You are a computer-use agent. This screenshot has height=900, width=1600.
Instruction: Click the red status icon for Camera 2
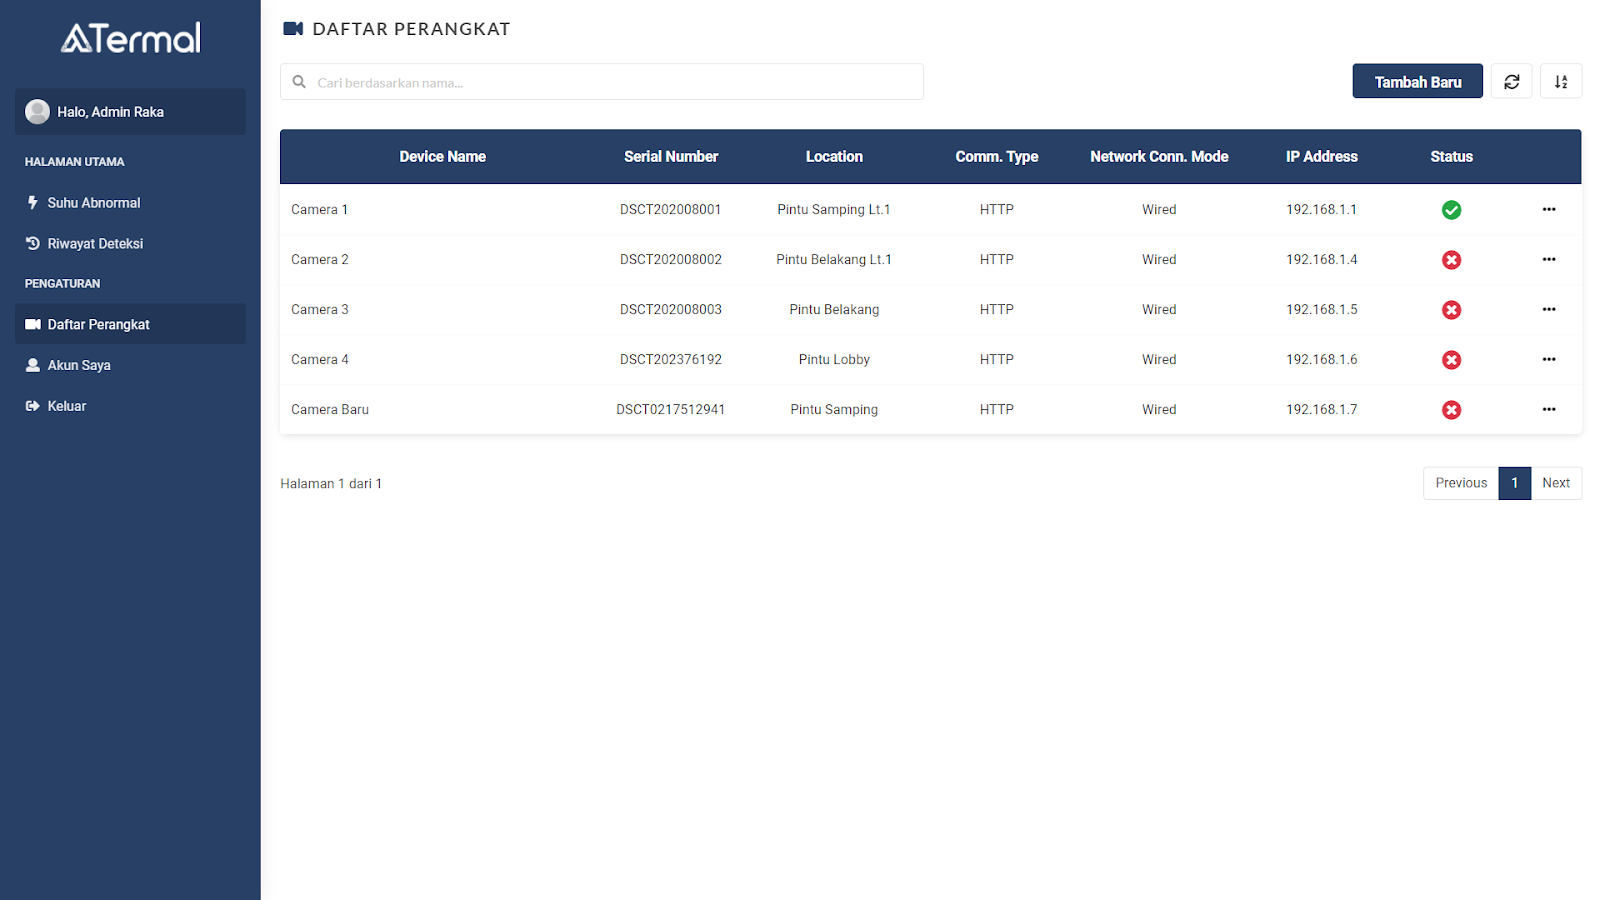pos(1451,260)
